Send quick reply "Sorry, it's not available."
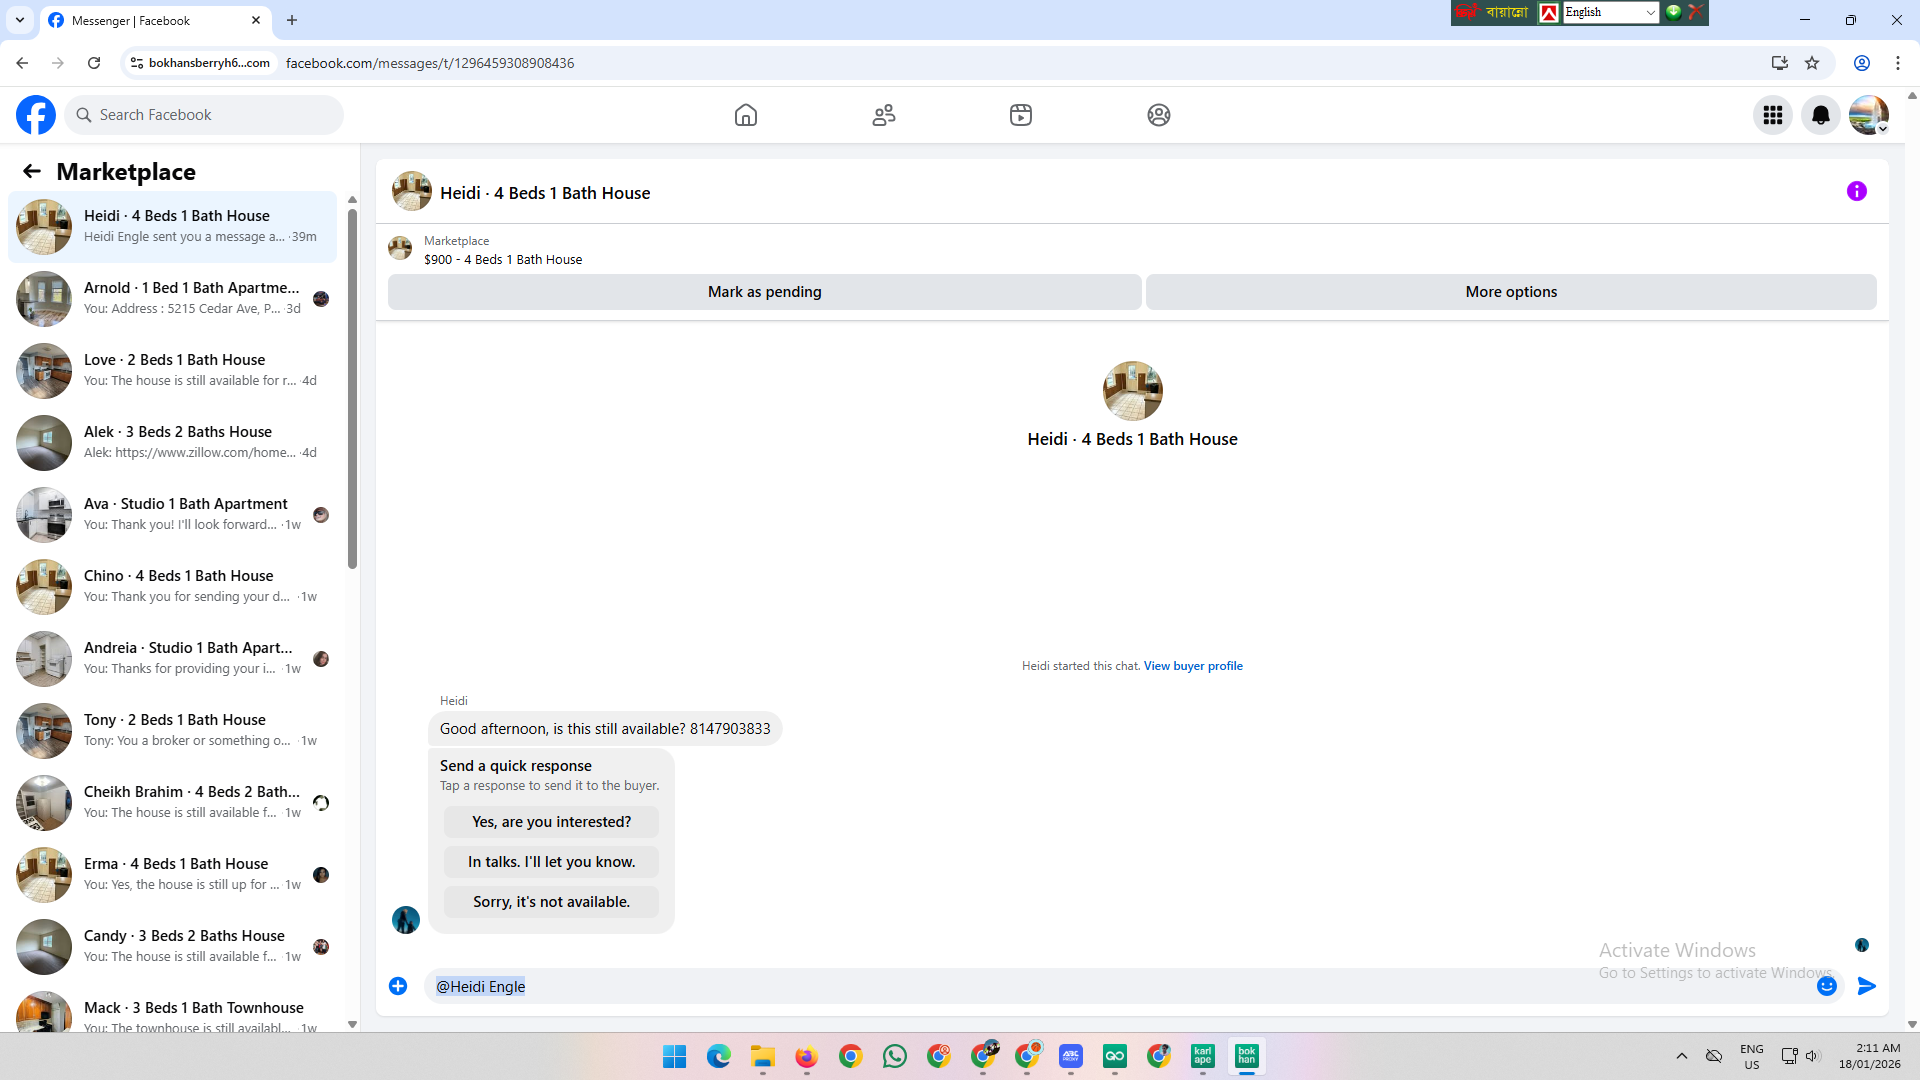This screenshot has height=1080, width=1920. [551, 902]
